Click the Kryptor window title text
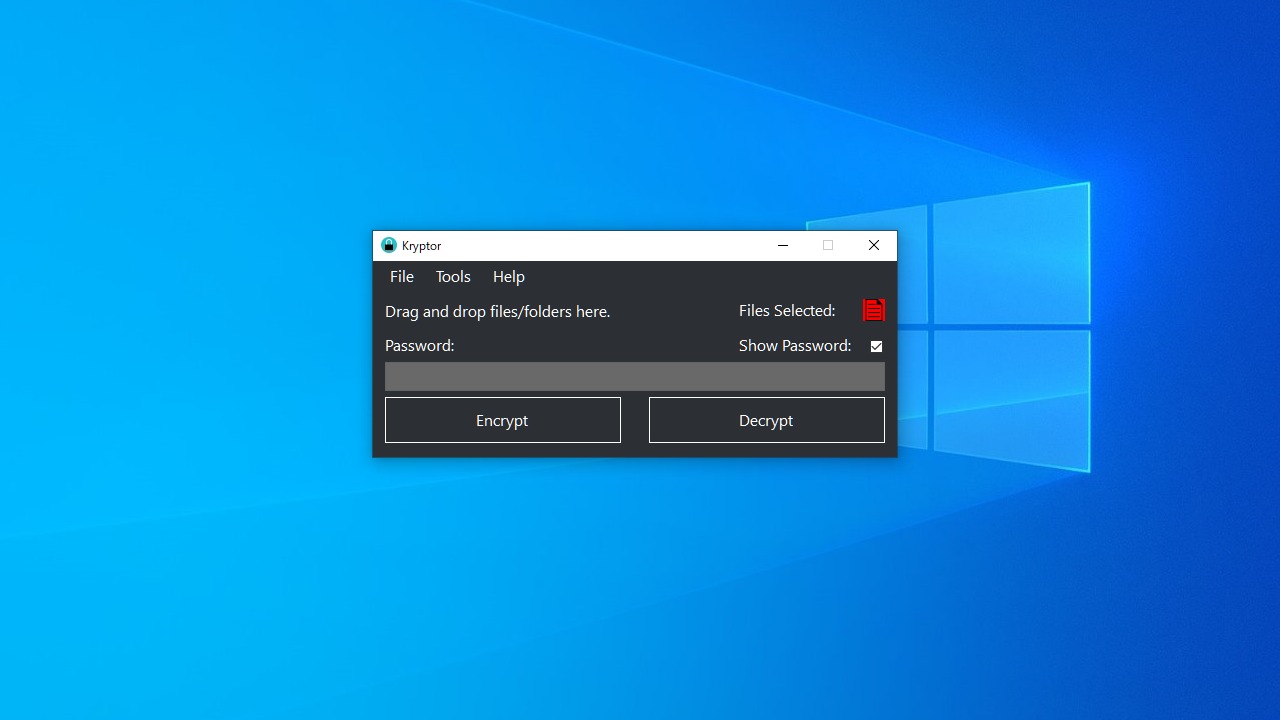Viewport: 1280px width, 720px height. coord(421,246)
